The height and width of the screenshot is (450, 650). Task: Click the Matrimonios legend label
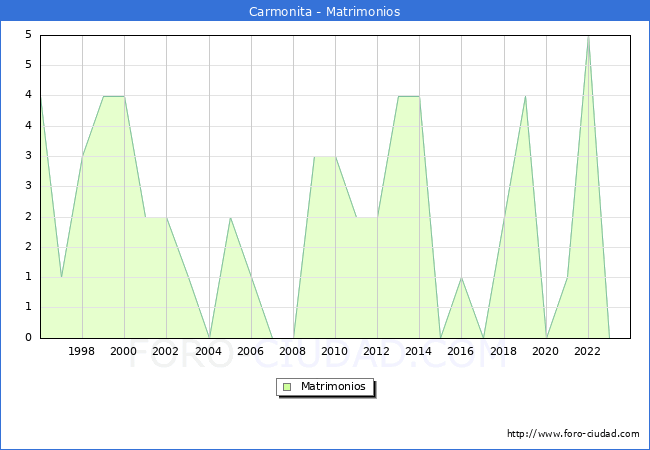tap(333, 386)
